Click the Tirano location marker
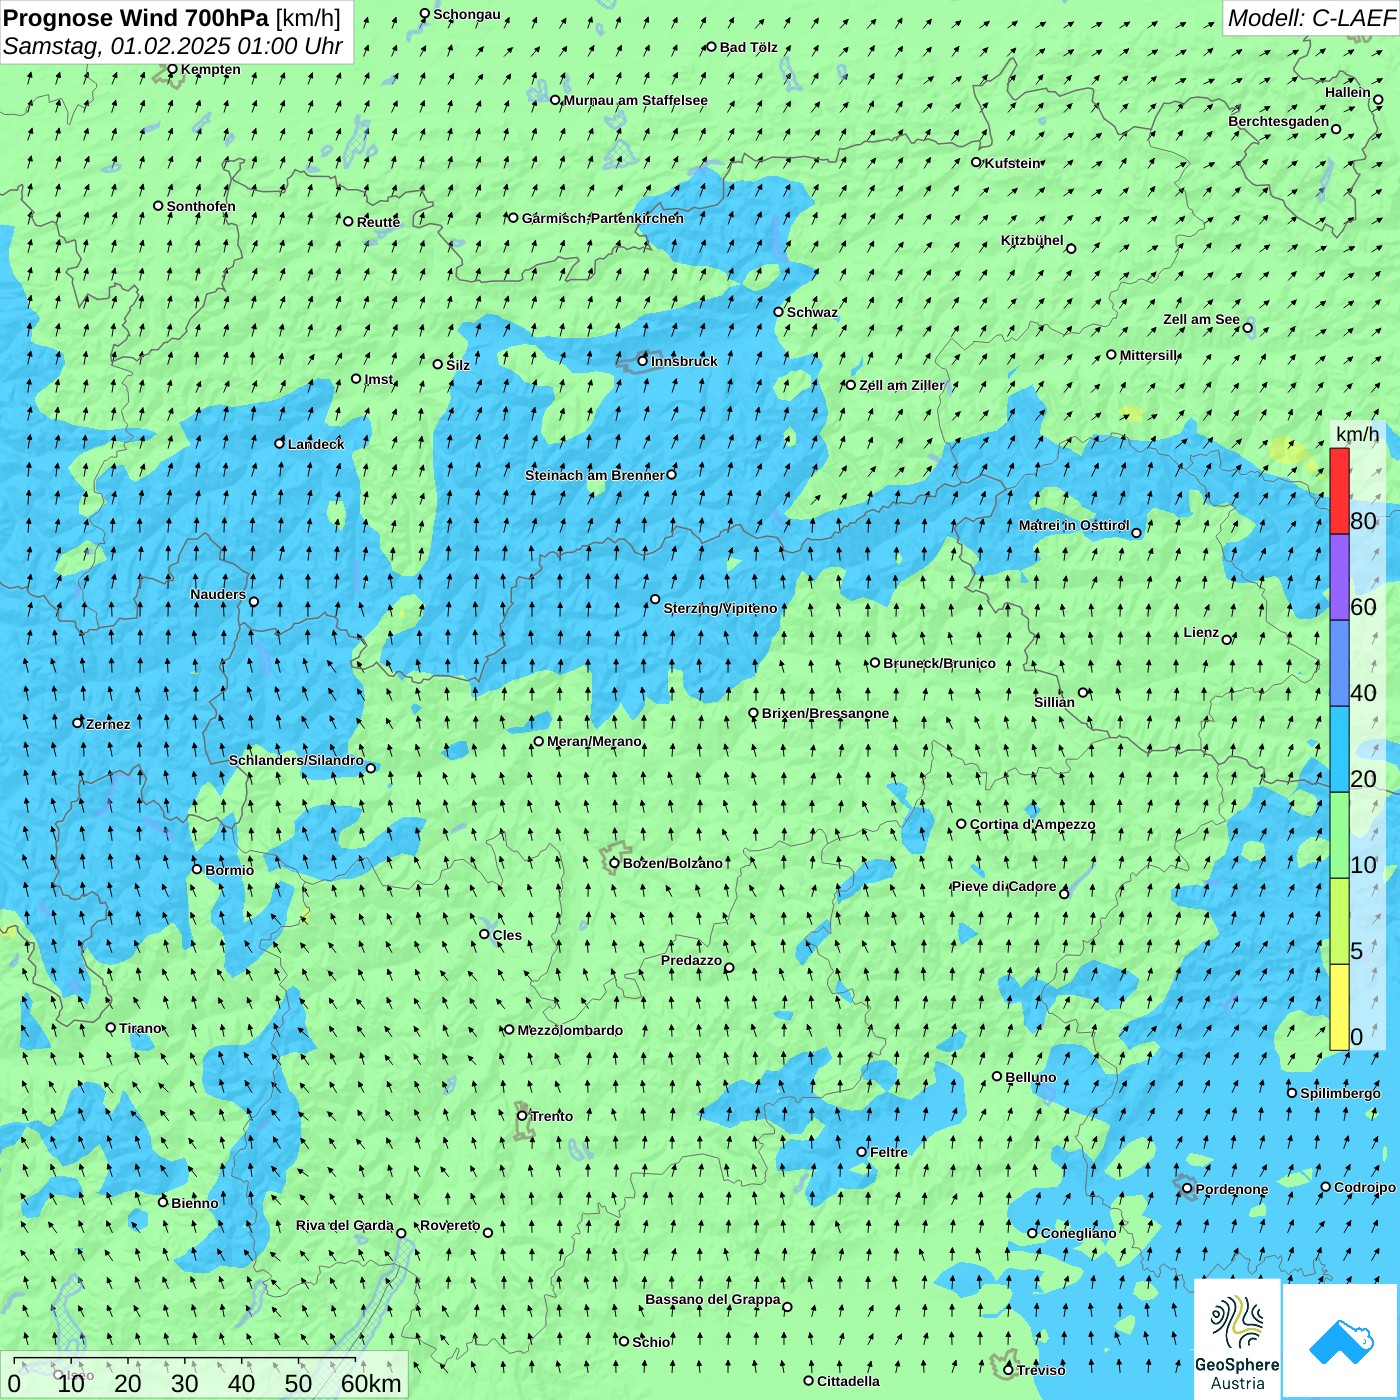This screenshot has width=1400, height=1400. [x=111, y=1027]
